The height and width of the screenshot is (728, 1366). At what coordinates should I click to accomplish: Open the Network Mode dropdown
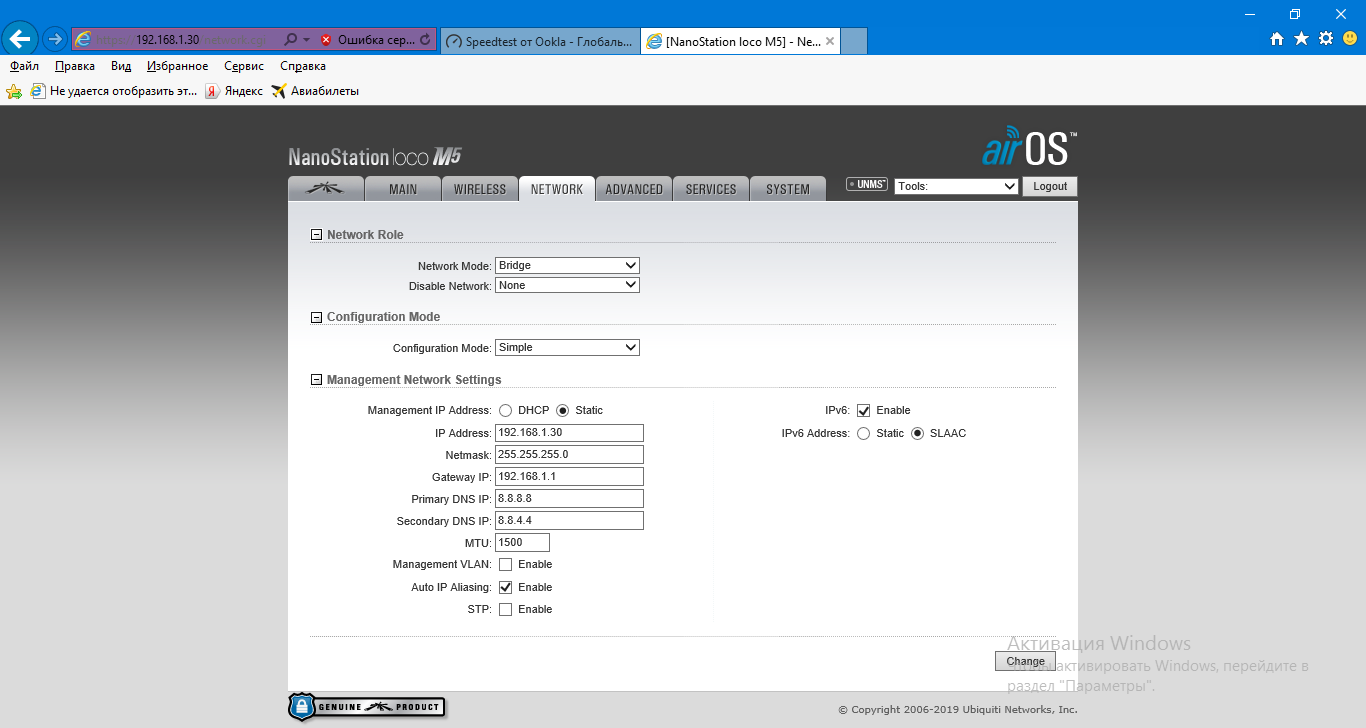567,266
